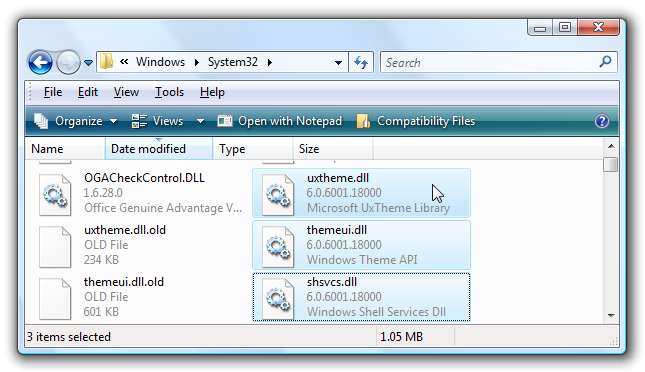Select the themeui.dll file name
Image resolution: width=645 pixels, height=372 pixels.
pyautogui.click(x=336, y=230)
